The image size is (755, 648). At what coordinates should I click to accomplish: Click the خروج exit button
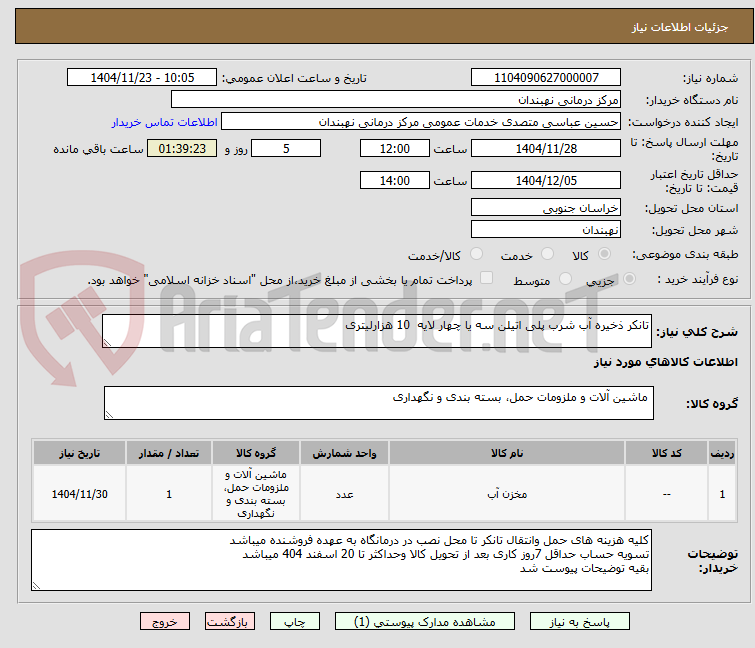click(165, 622)
